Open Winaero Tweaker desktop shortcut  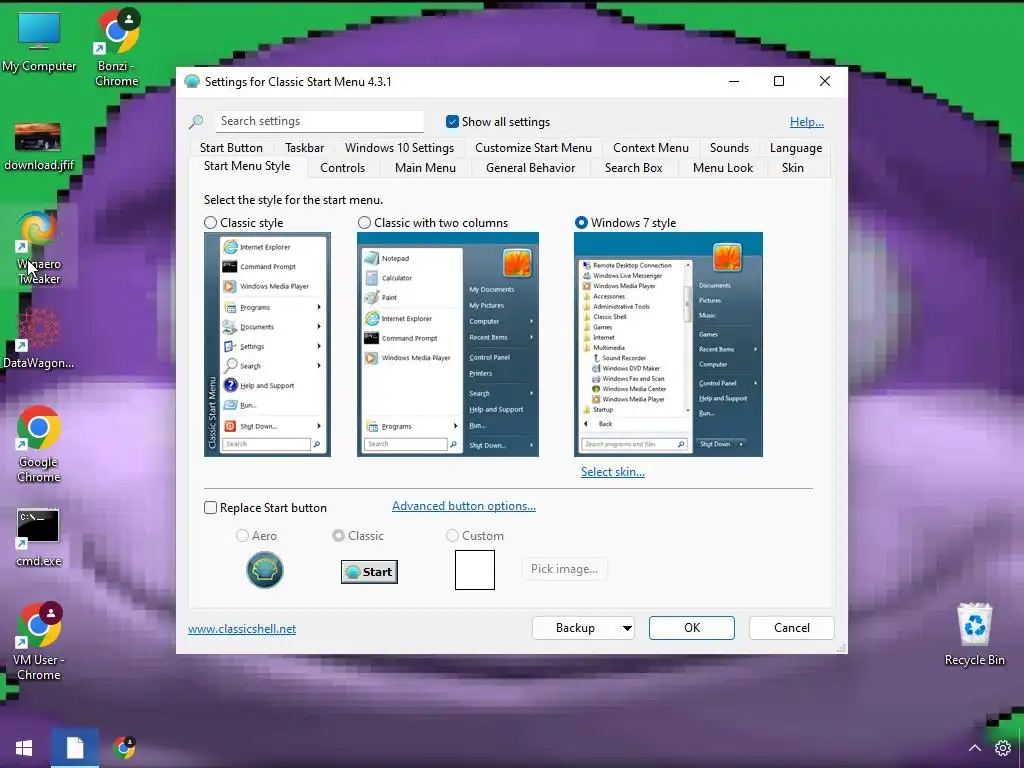(39, 248)
